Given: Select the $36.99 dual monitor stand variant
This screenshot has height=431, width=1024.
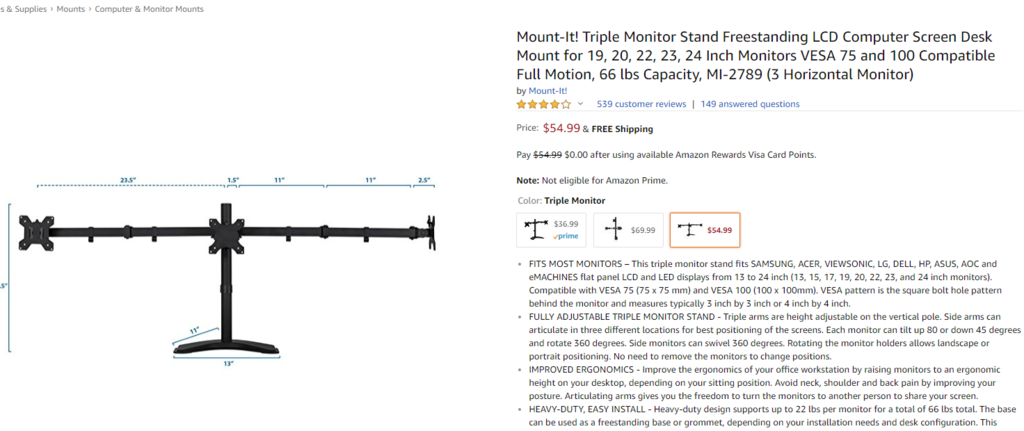Looking at the screenshot, I should (551, 230).
